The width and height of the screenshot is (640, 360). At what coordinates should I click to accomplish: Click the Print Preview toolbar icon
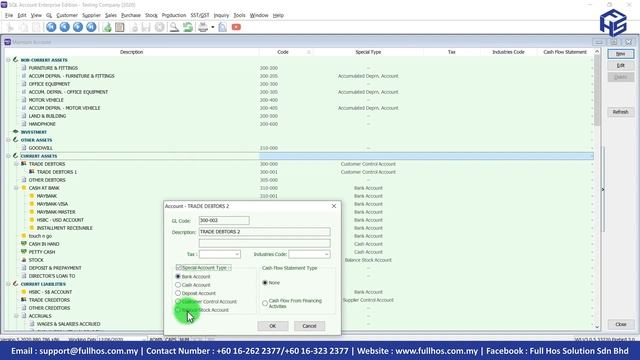(222, 27)
